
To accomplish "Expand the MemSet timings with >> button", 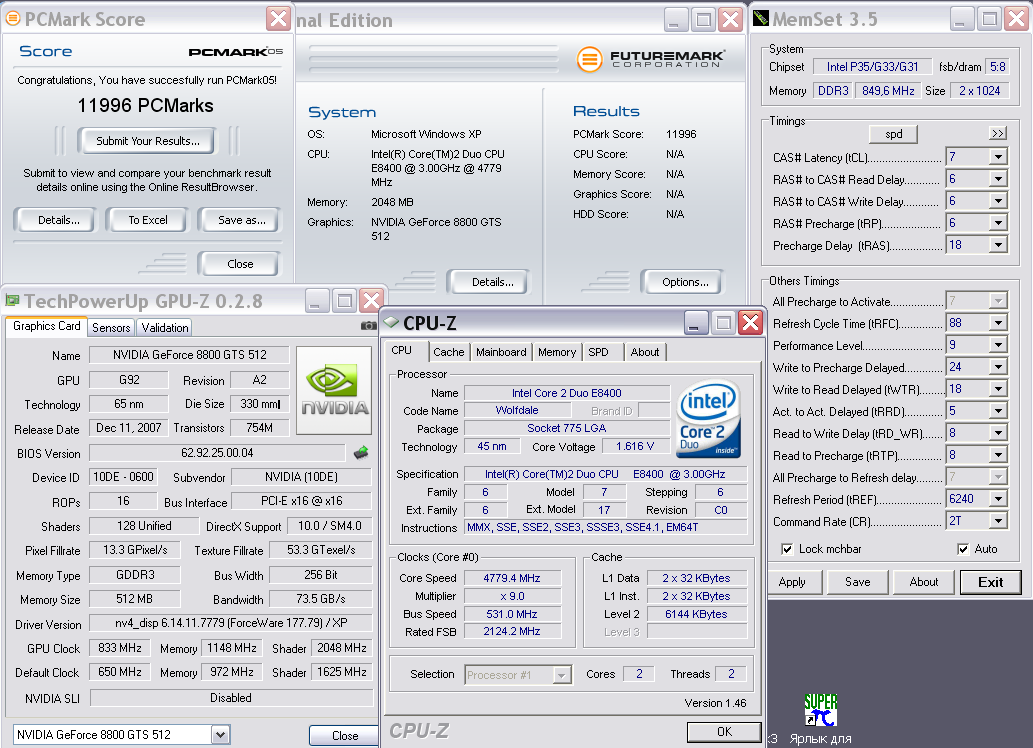I will click(x=998, y=134).
